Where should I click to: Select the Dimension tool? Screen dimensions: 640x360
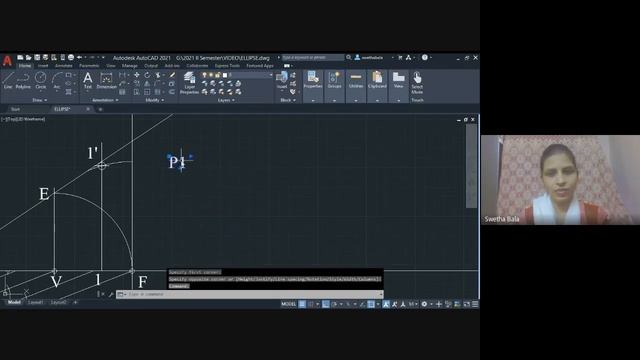click(106, 80)
